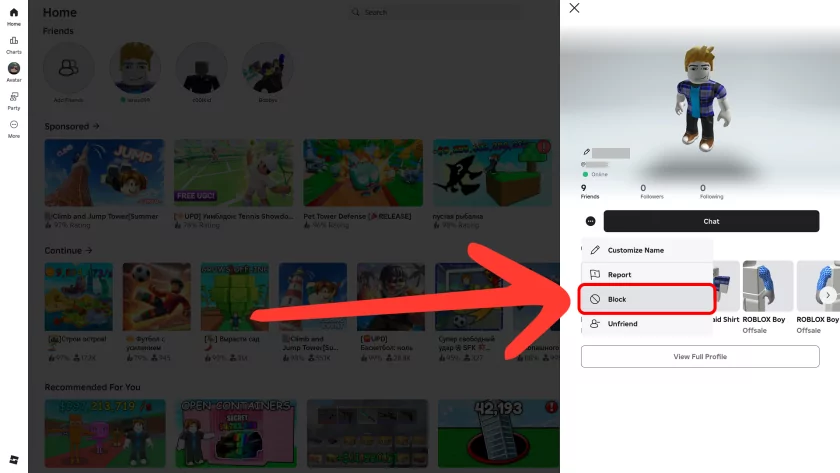Open the 0 Followers list
The height and width of the screenshot is (473, 840).
[x=651, y=192]
